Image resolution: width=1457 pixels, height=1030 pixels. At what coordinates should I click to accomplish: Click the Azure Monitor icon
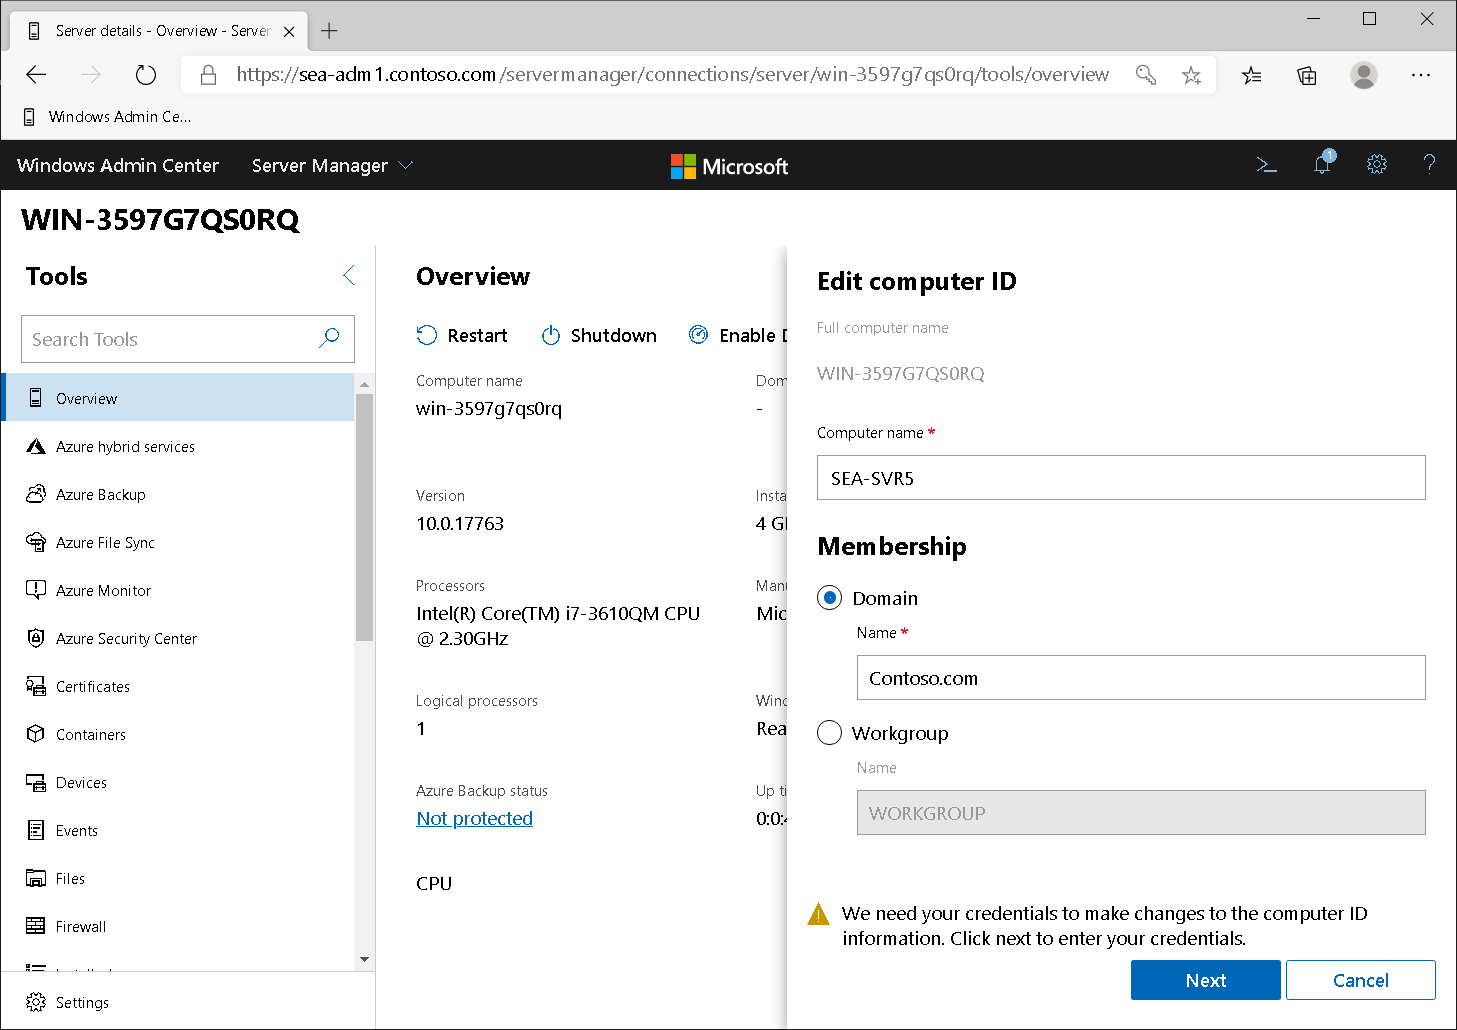[x=36, y=591]
